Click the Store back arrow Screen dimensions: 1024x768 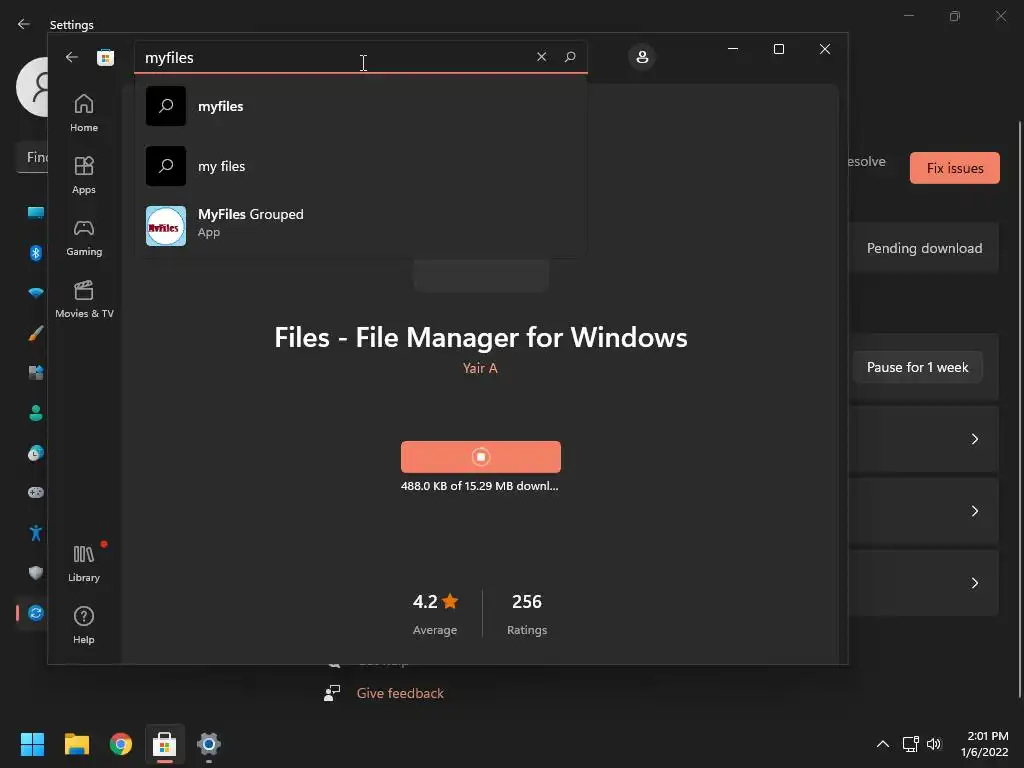[71, 57]
